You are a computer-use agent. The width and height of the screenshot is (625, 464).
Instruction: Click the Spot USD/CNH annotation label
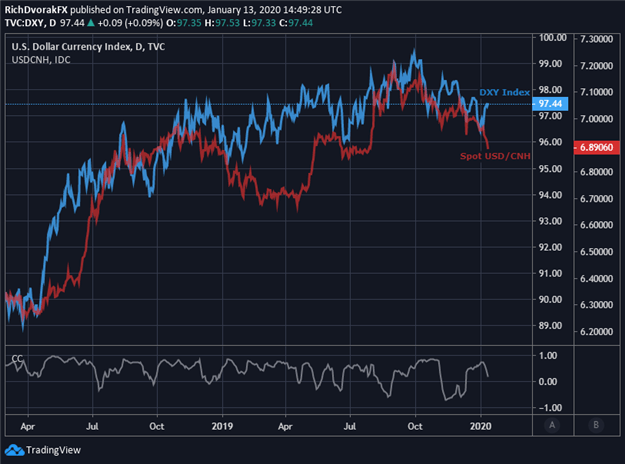tap(495, 156)
